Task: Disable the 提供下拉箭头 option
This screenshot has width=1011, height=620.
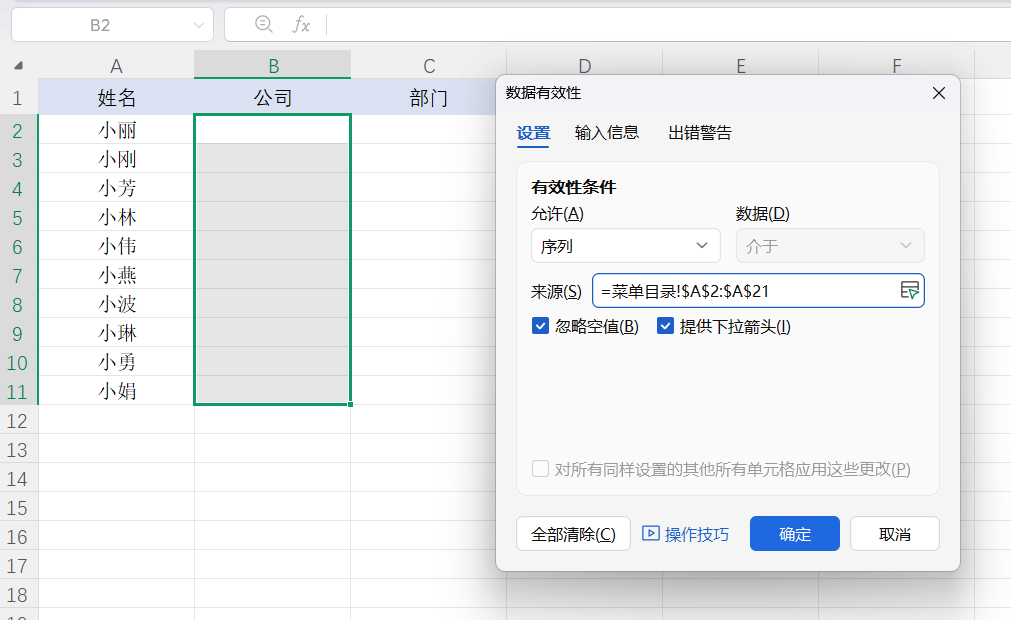Action: 665,325
